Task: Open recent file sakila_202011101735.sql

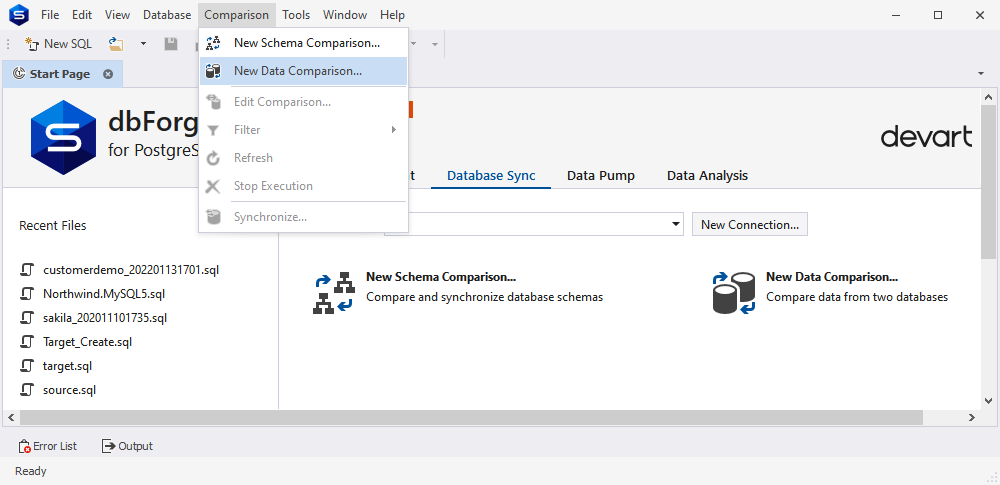Action: tap(105, 318)
